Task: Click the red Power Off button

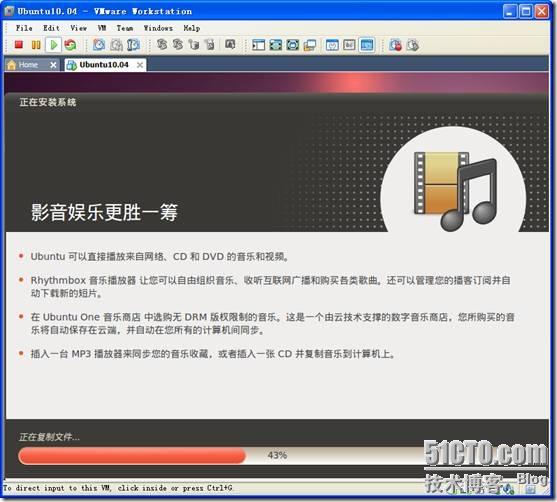Action: tap(19, 45)
